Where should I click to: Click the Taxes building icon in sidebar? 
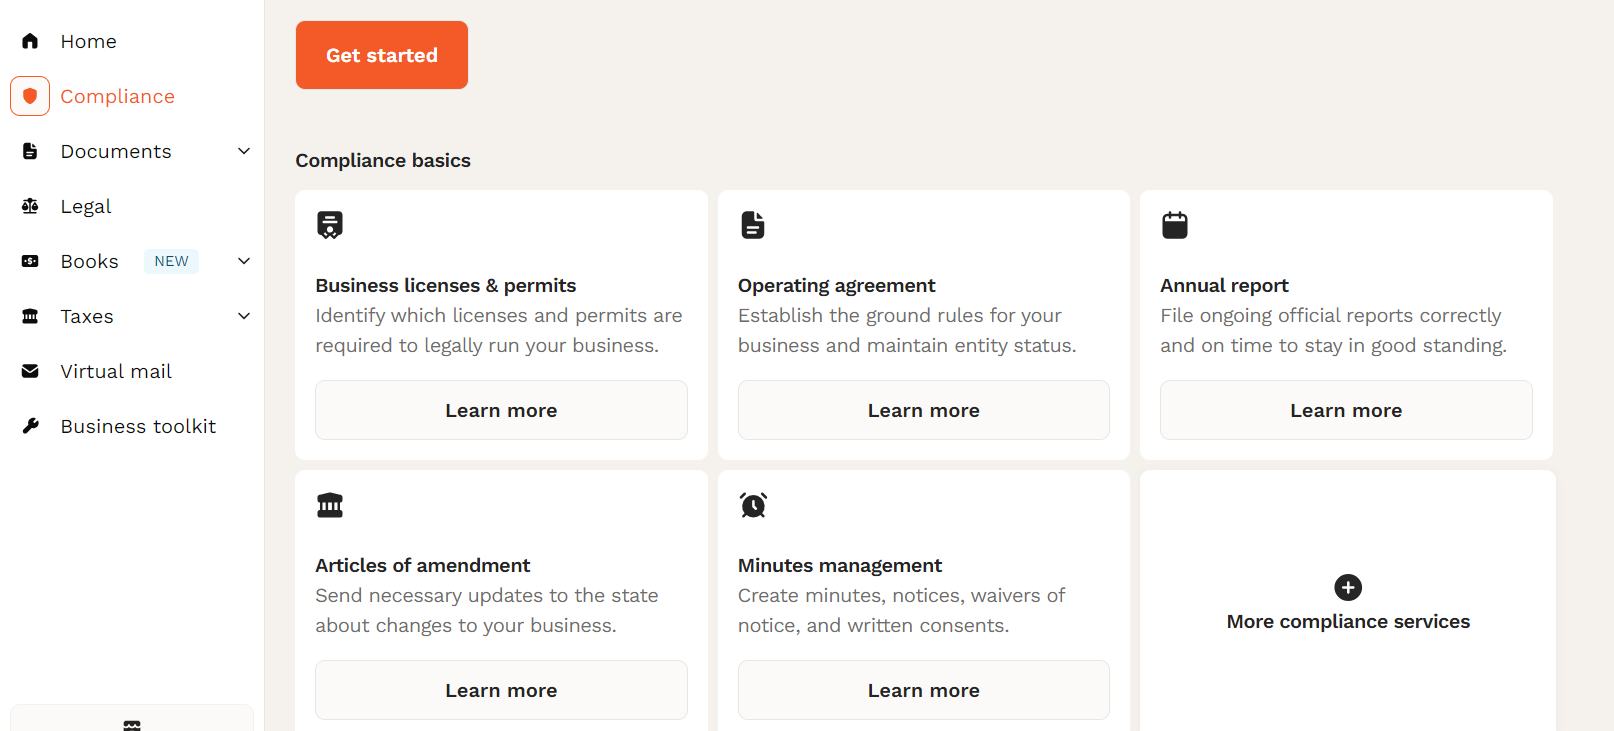pyautogui.click(x=30, y=316)
